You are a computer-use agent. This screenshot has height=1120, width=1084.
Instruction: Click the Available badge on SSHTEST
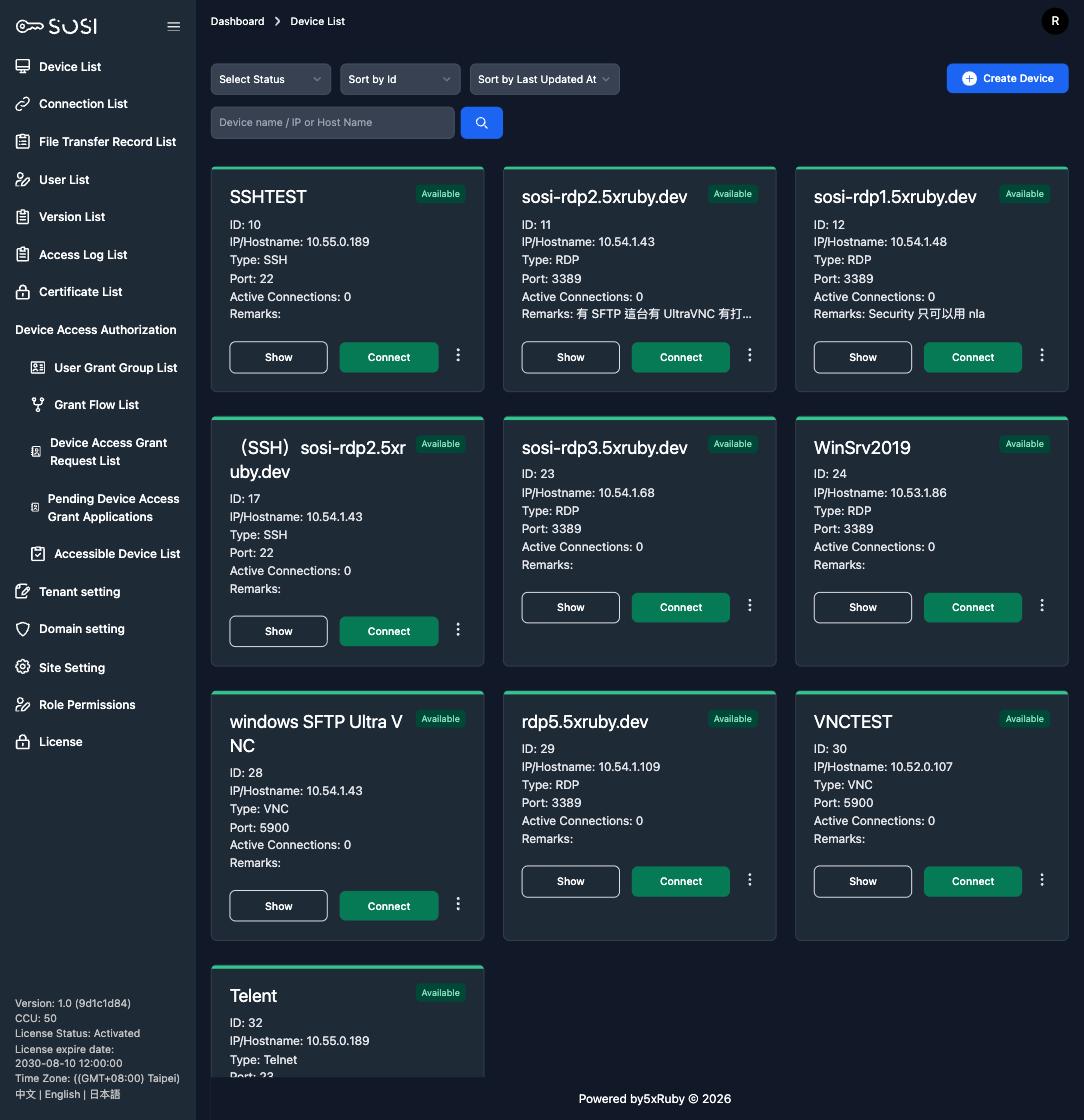coord(441,194)
